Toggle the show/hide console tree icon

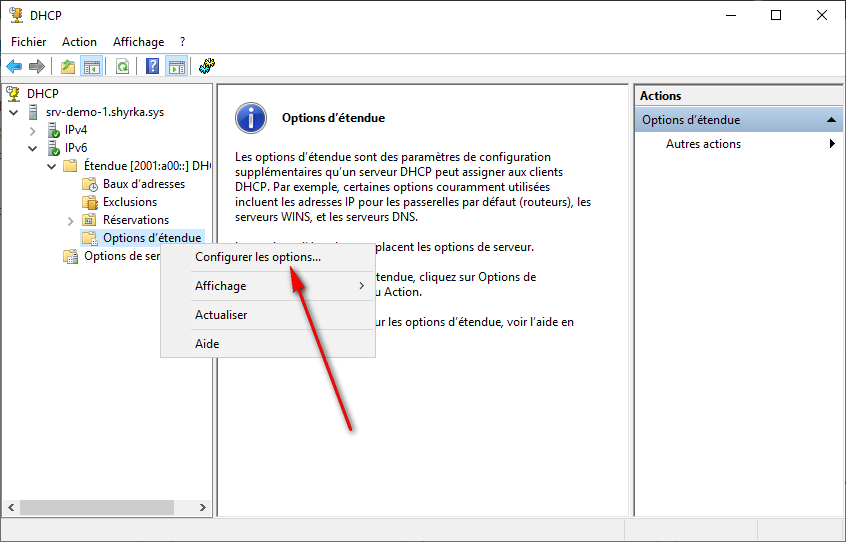[91, 67]
